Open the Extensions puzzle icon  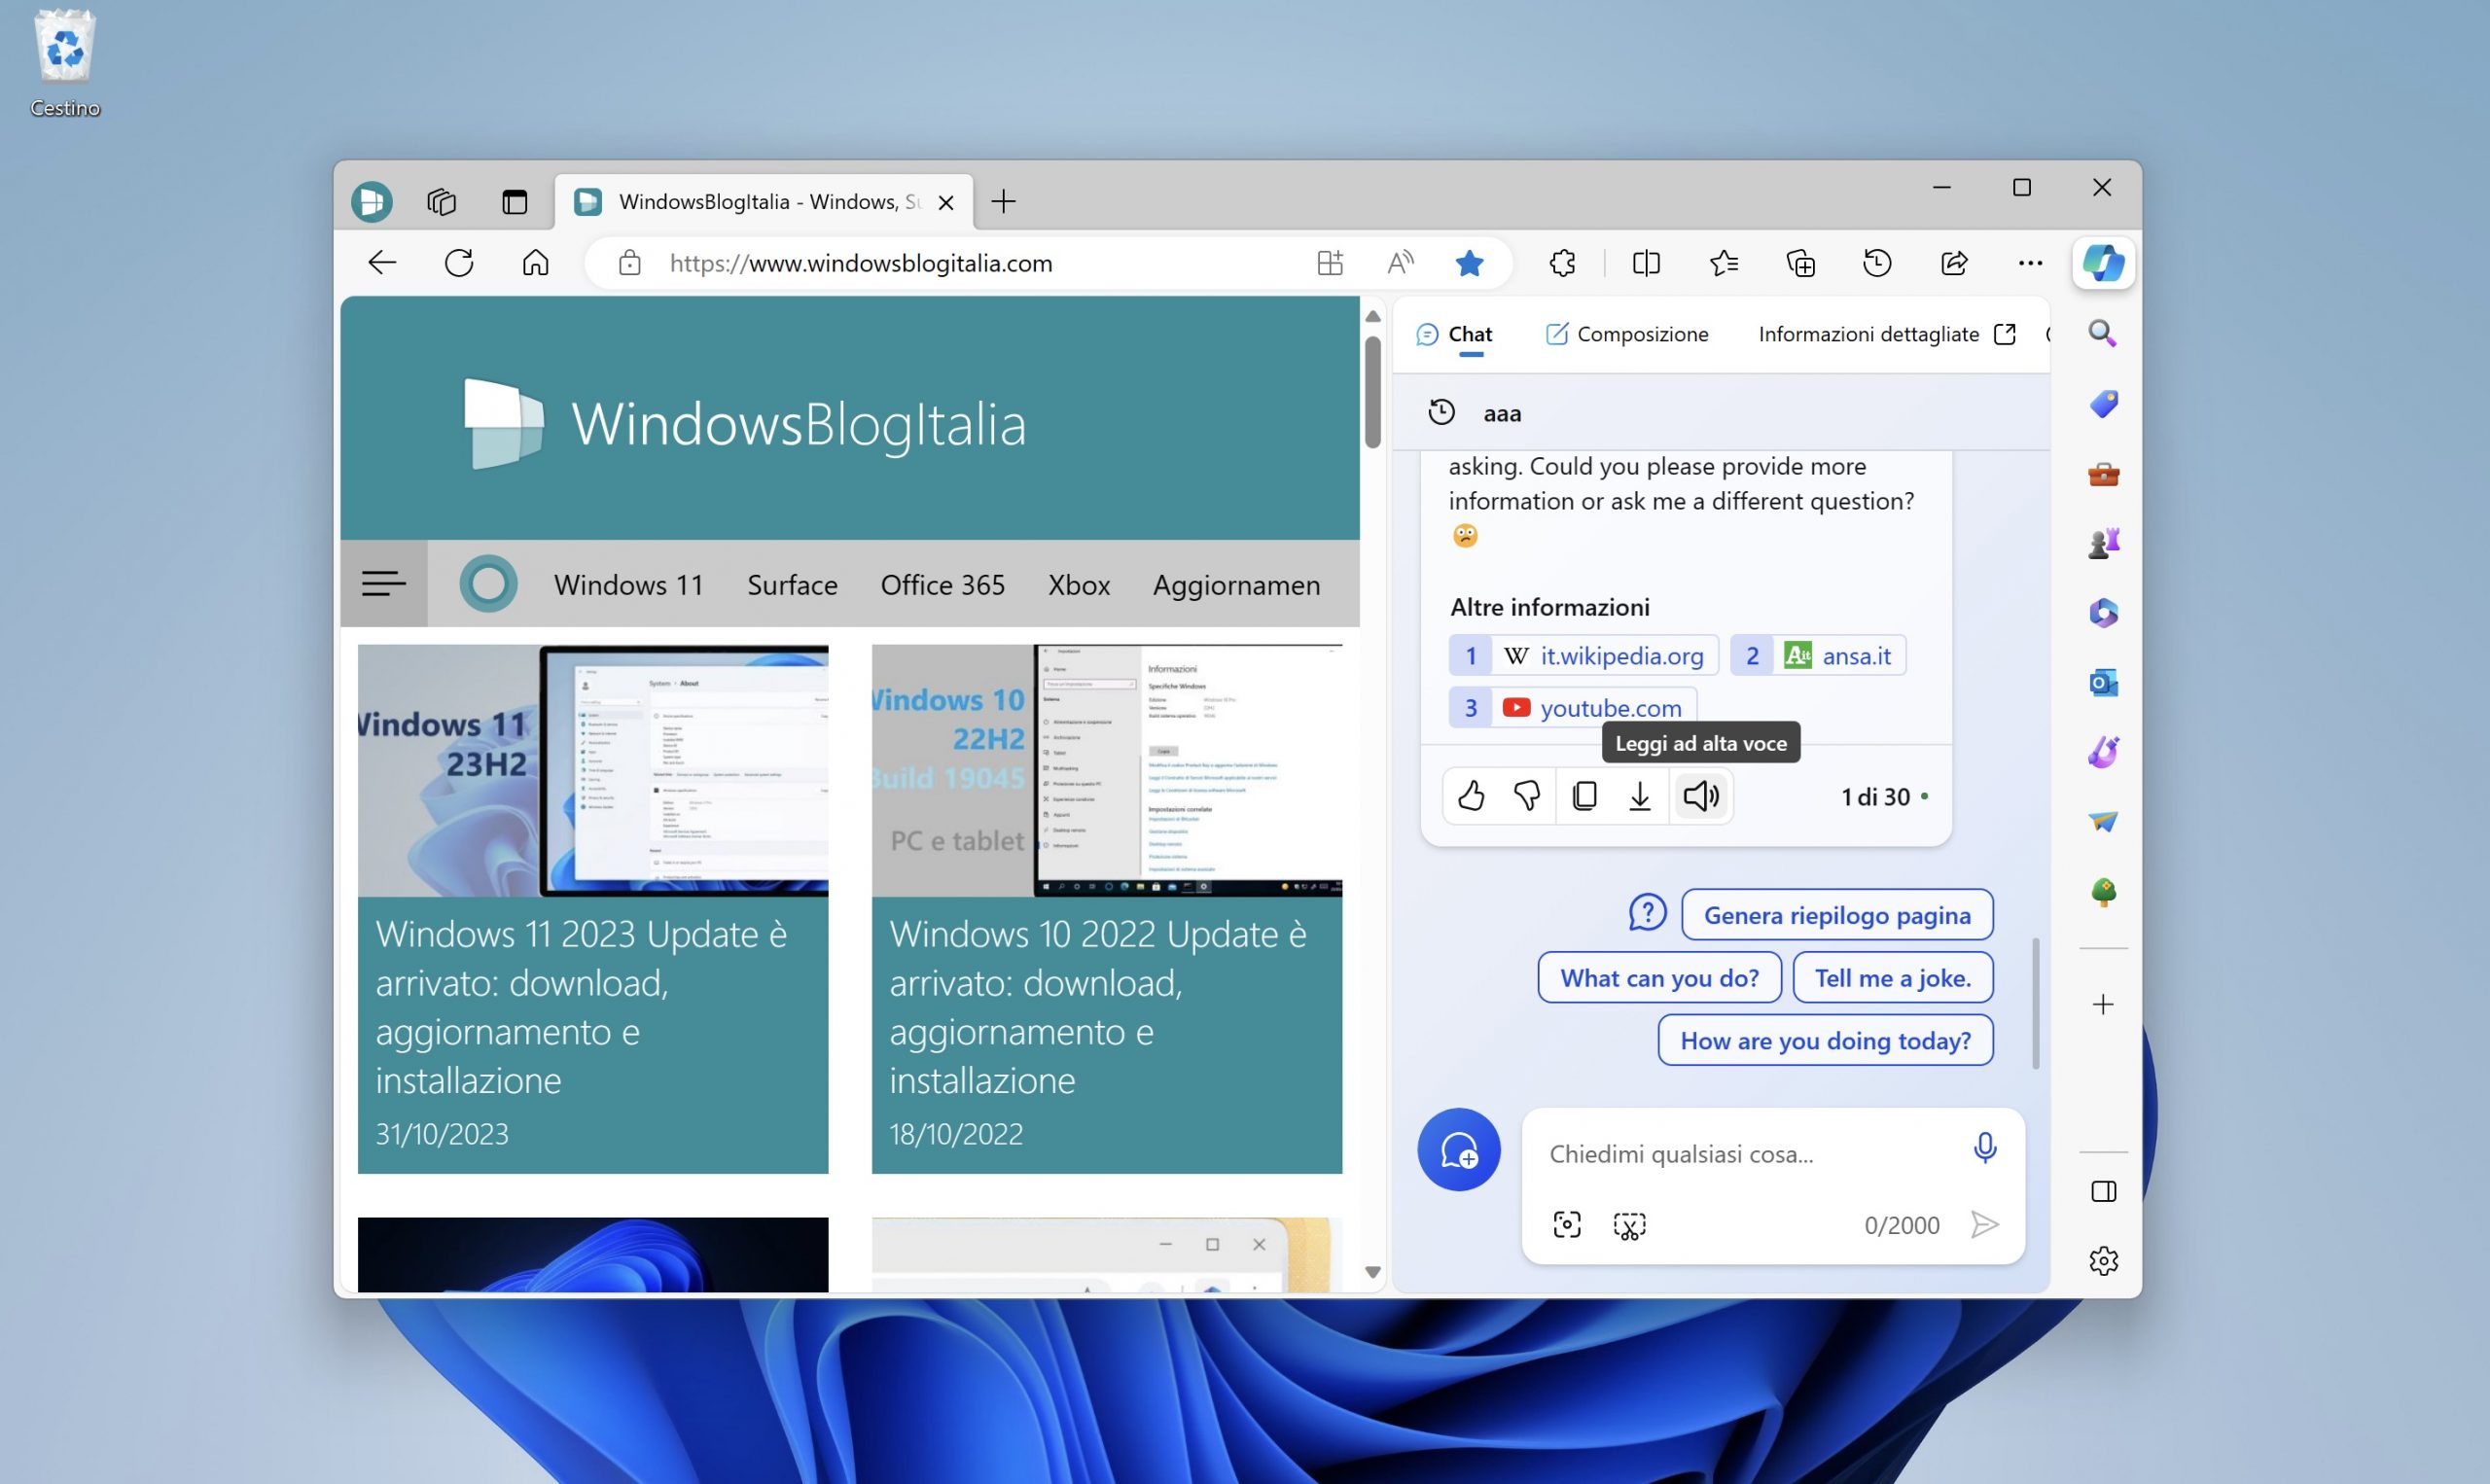(1563, 263)
